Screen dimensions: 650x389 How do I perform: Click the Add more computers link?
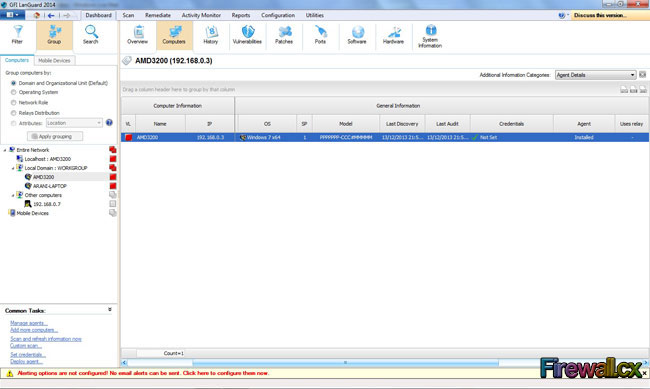click(x=34, y=330)
